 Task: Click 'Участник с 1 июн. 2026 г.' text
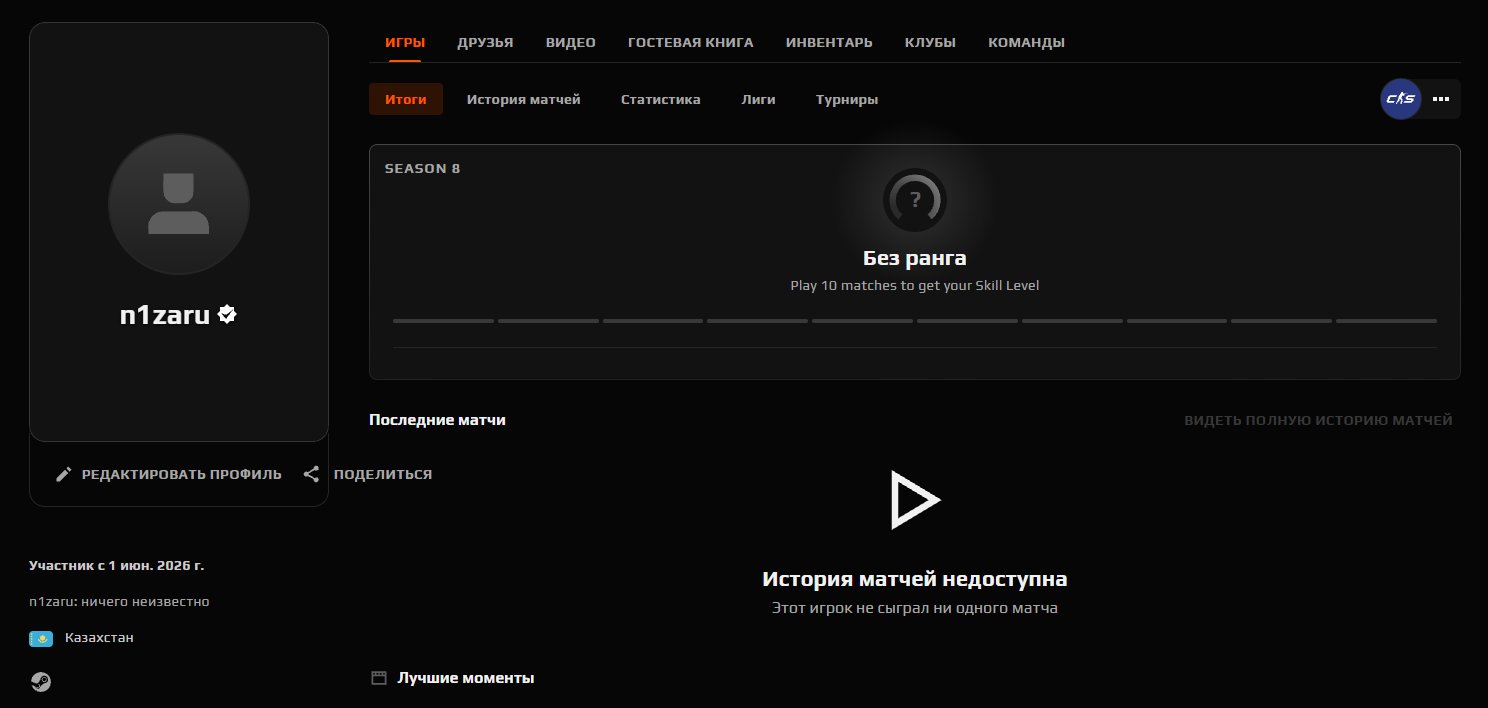pos(117,565)
